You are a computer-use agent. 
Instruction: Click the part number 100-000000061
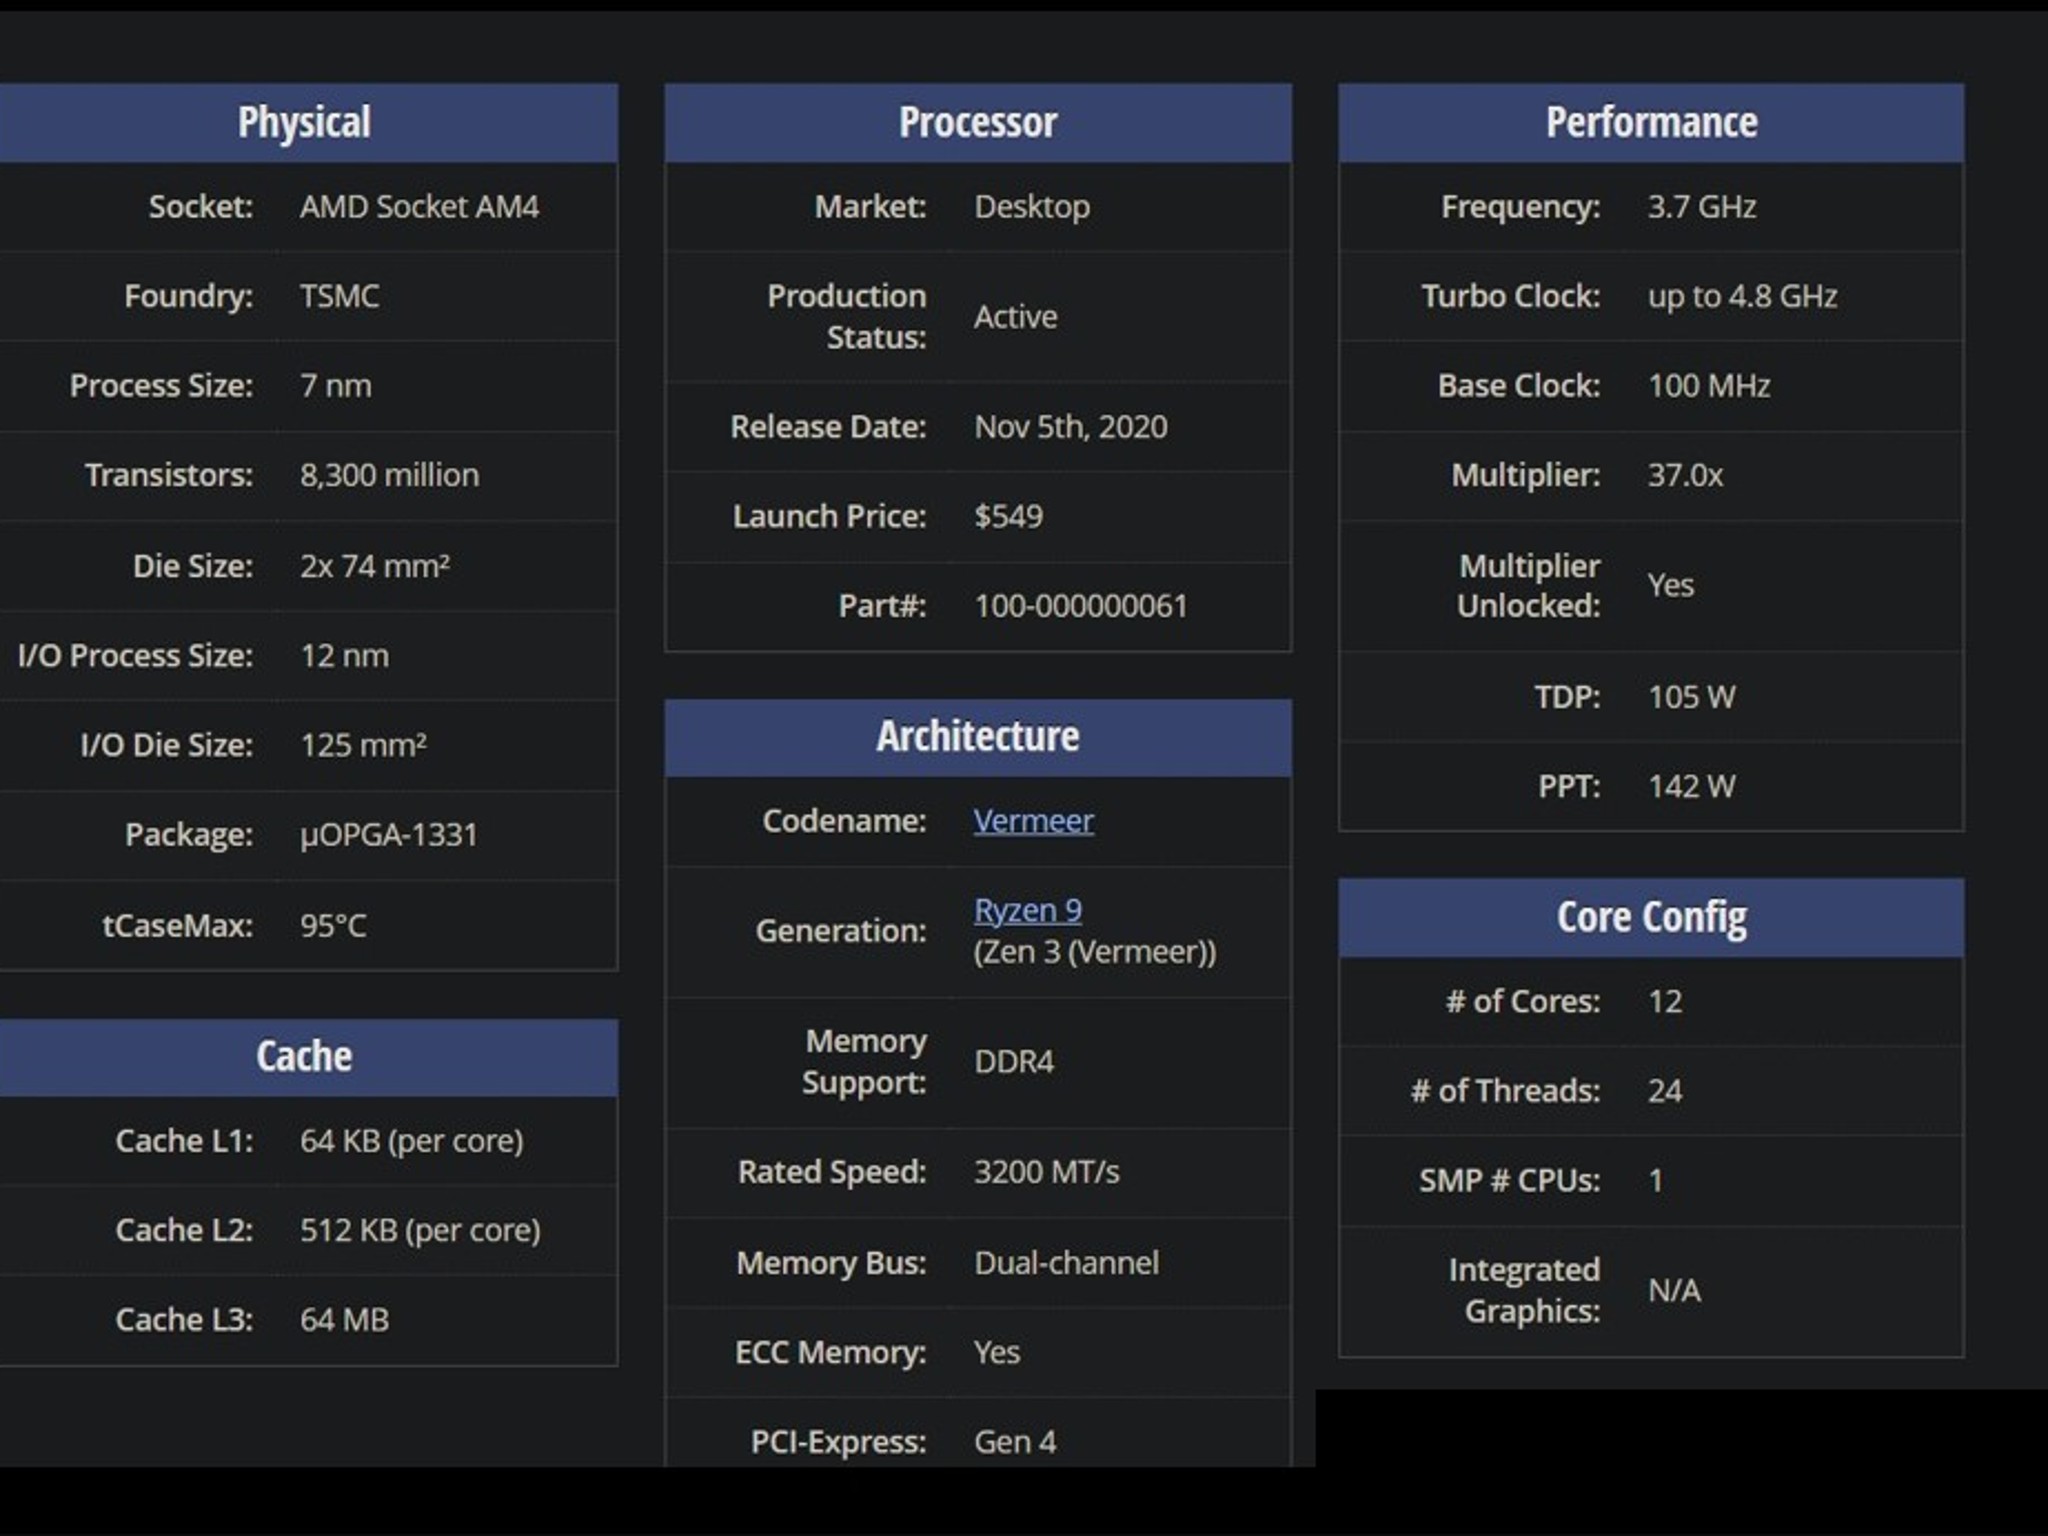pyautogui.click(x=1083, y=605)
